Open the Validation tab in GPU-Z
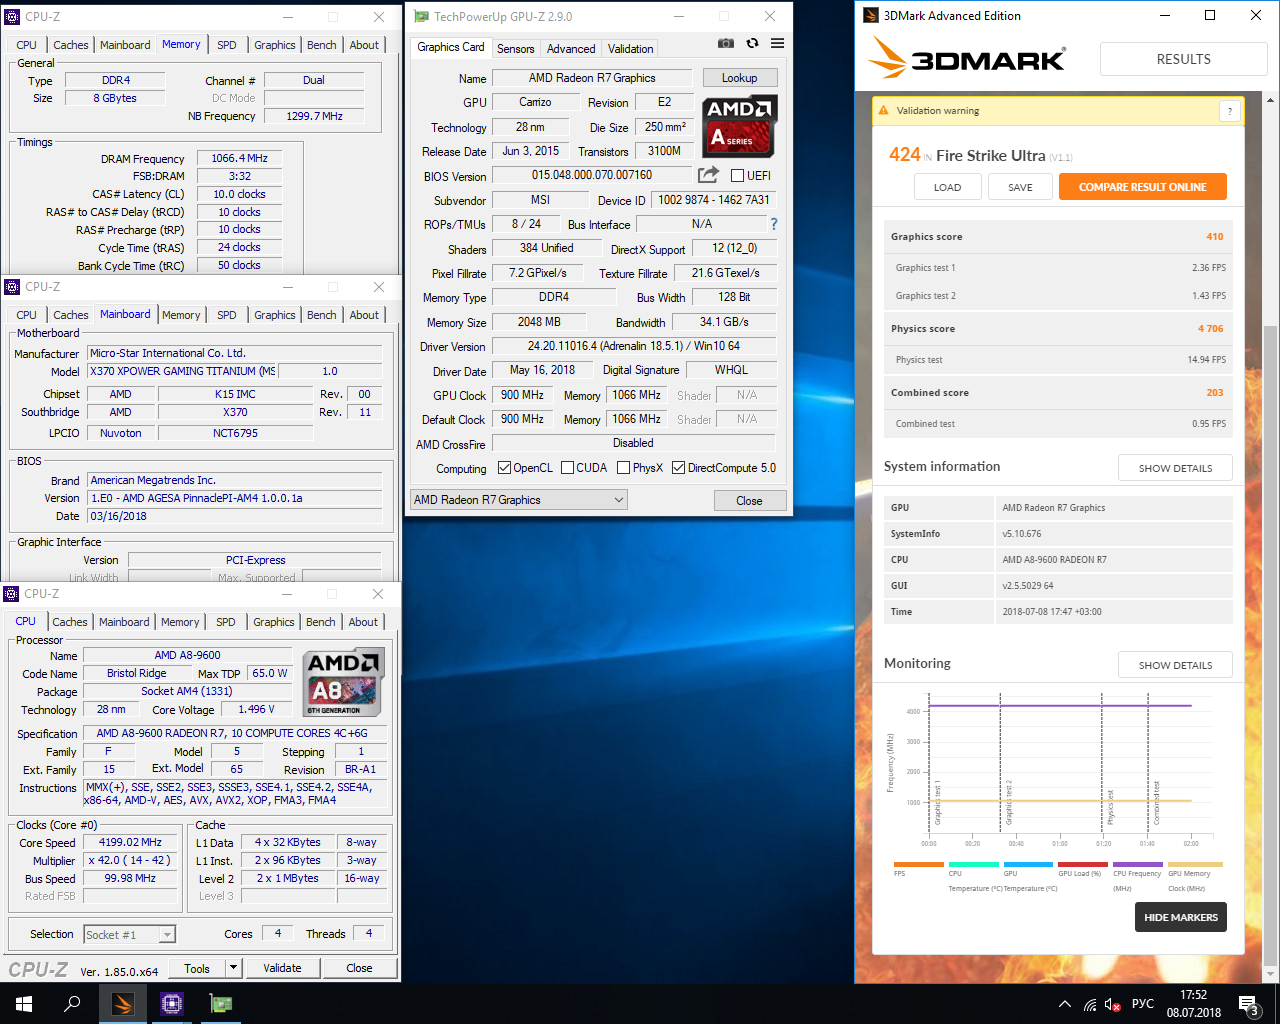 pos(630,48)
